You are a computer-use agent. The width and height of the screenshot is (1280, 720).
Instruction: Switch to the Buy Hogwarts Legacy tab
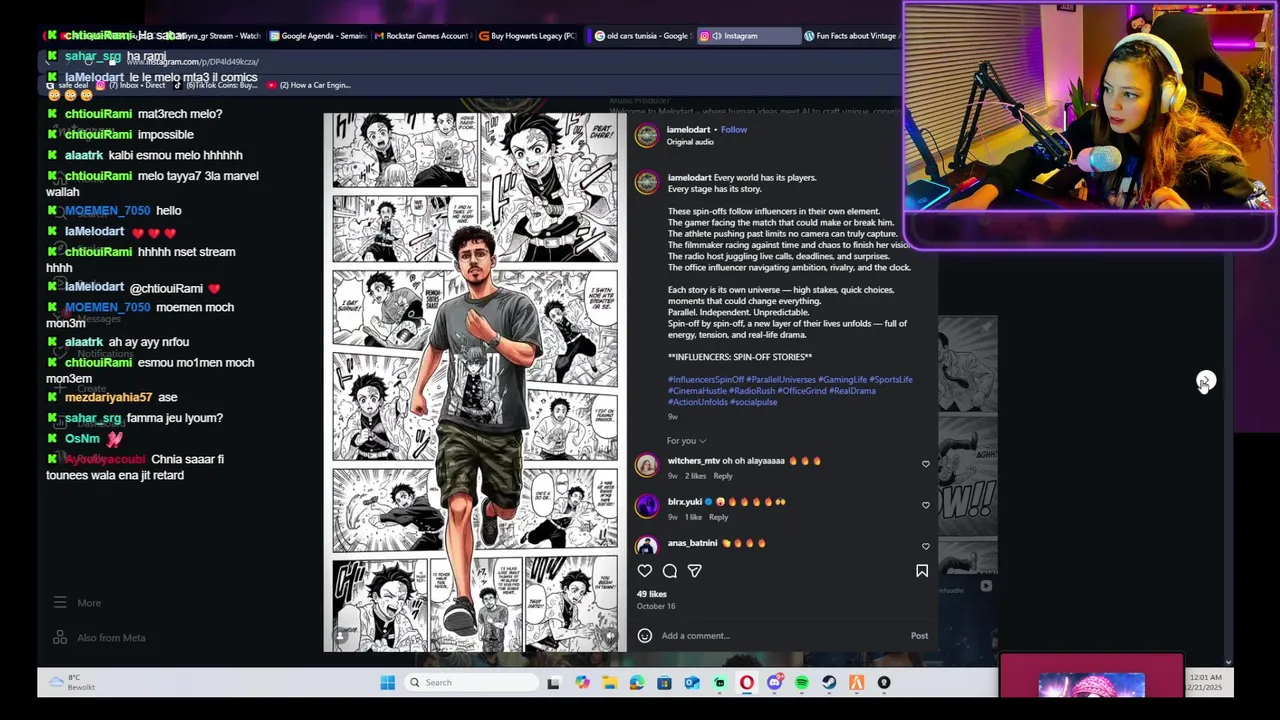coord(527,36)
